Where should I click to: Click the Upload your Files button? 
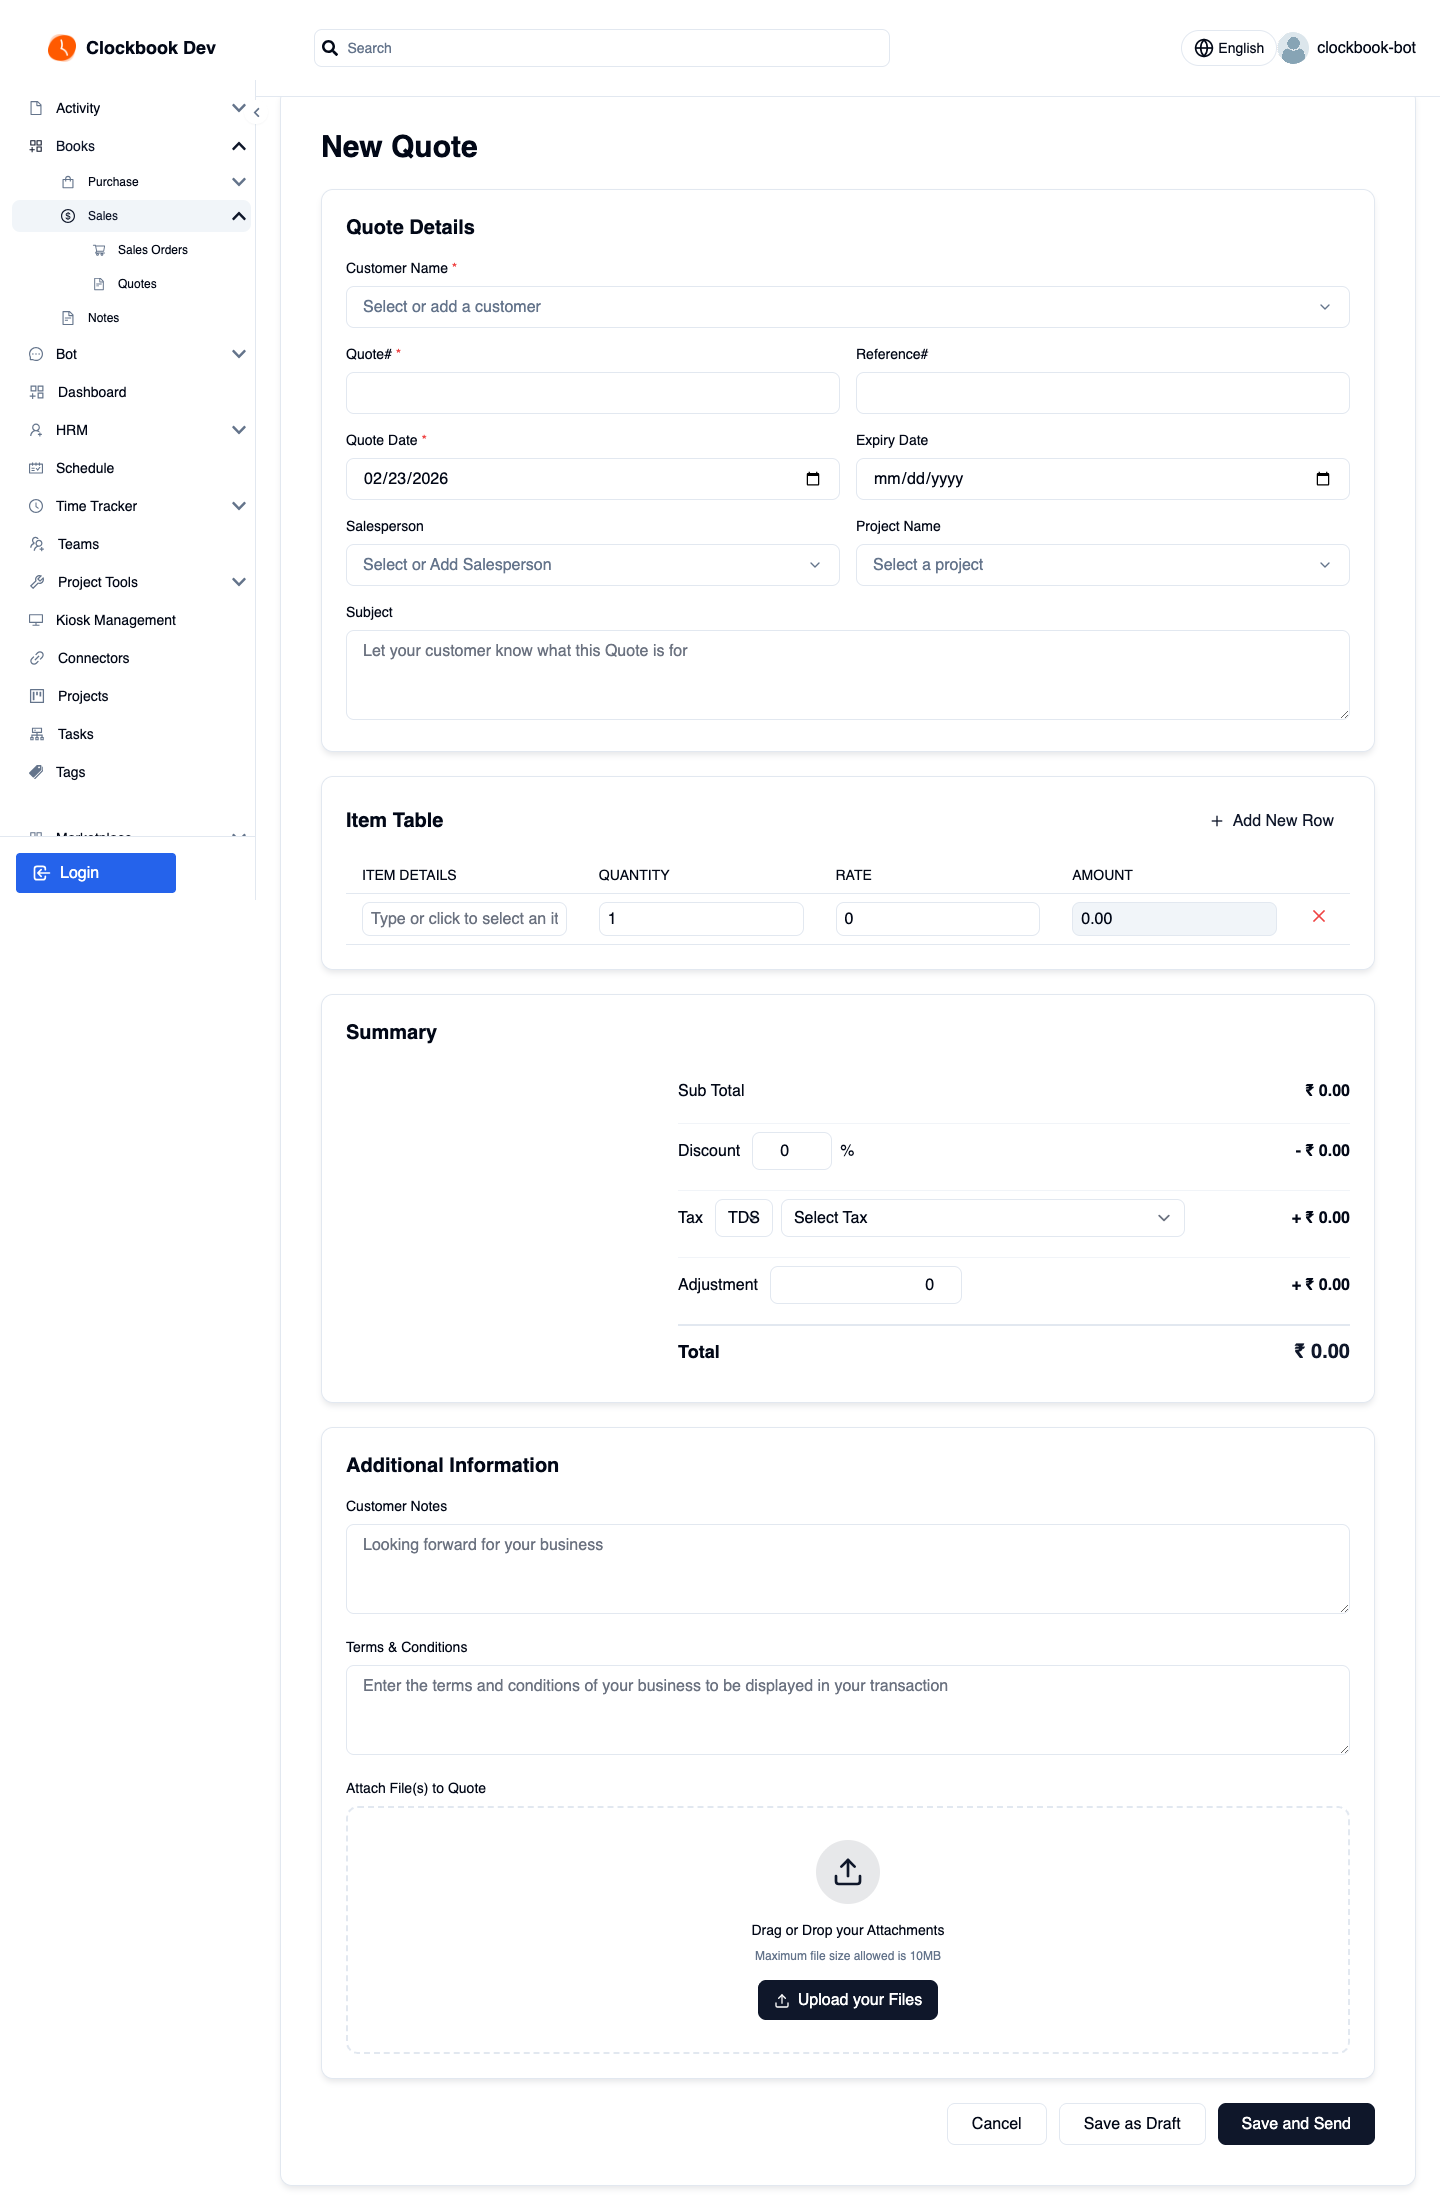pos(848,2000)
